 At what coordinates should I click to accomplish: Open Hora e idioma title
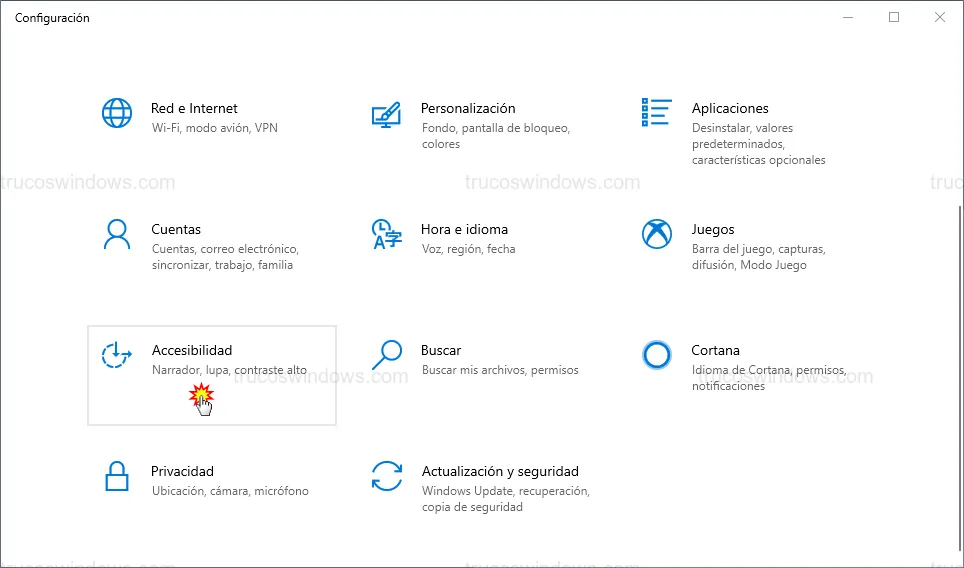465,229
